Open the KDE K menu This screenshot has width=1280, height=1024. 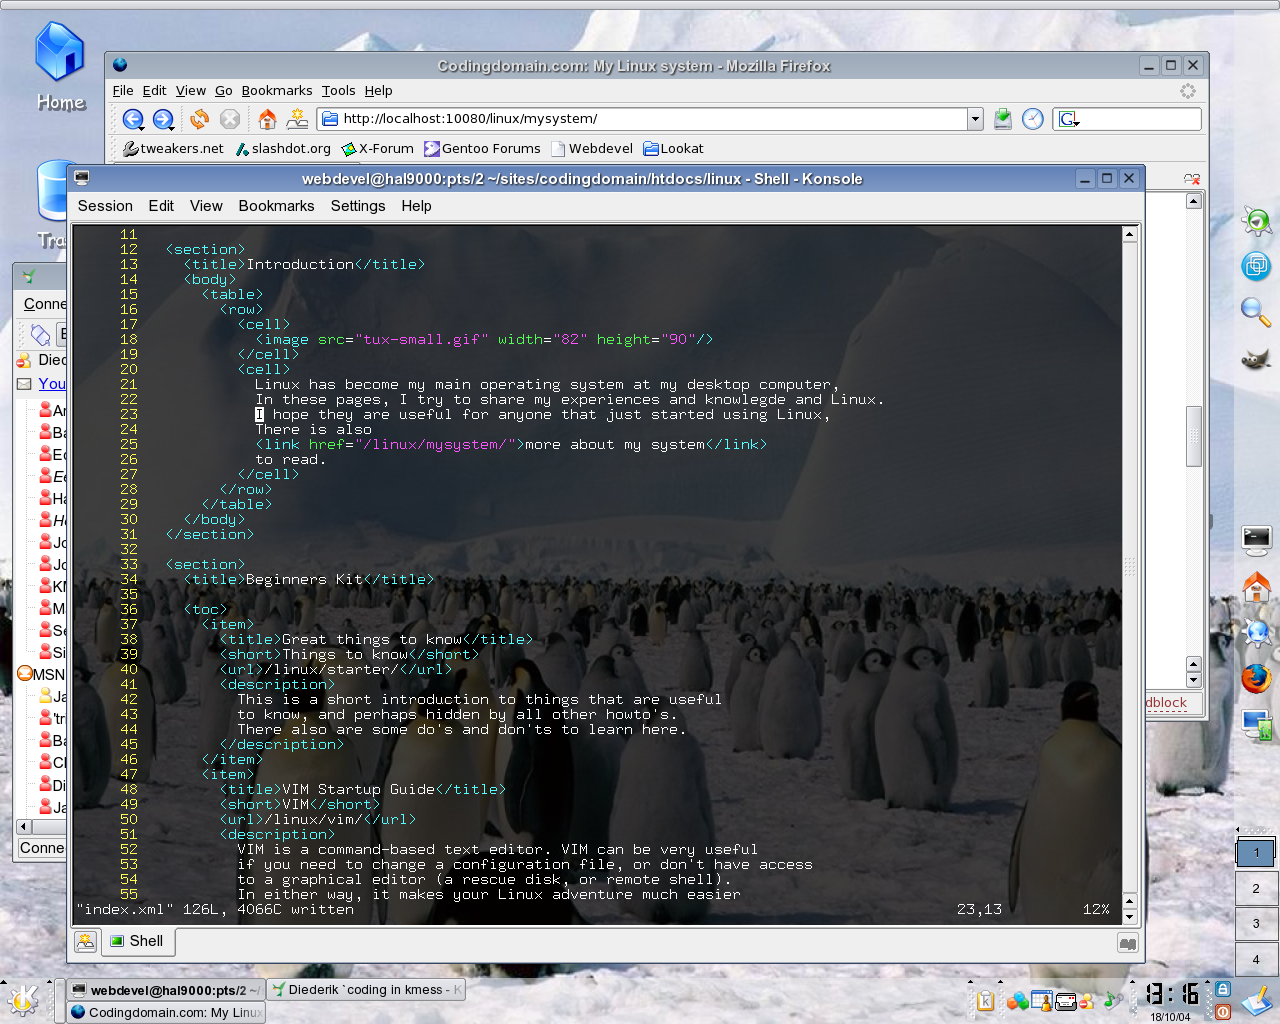pos(22,1000)
